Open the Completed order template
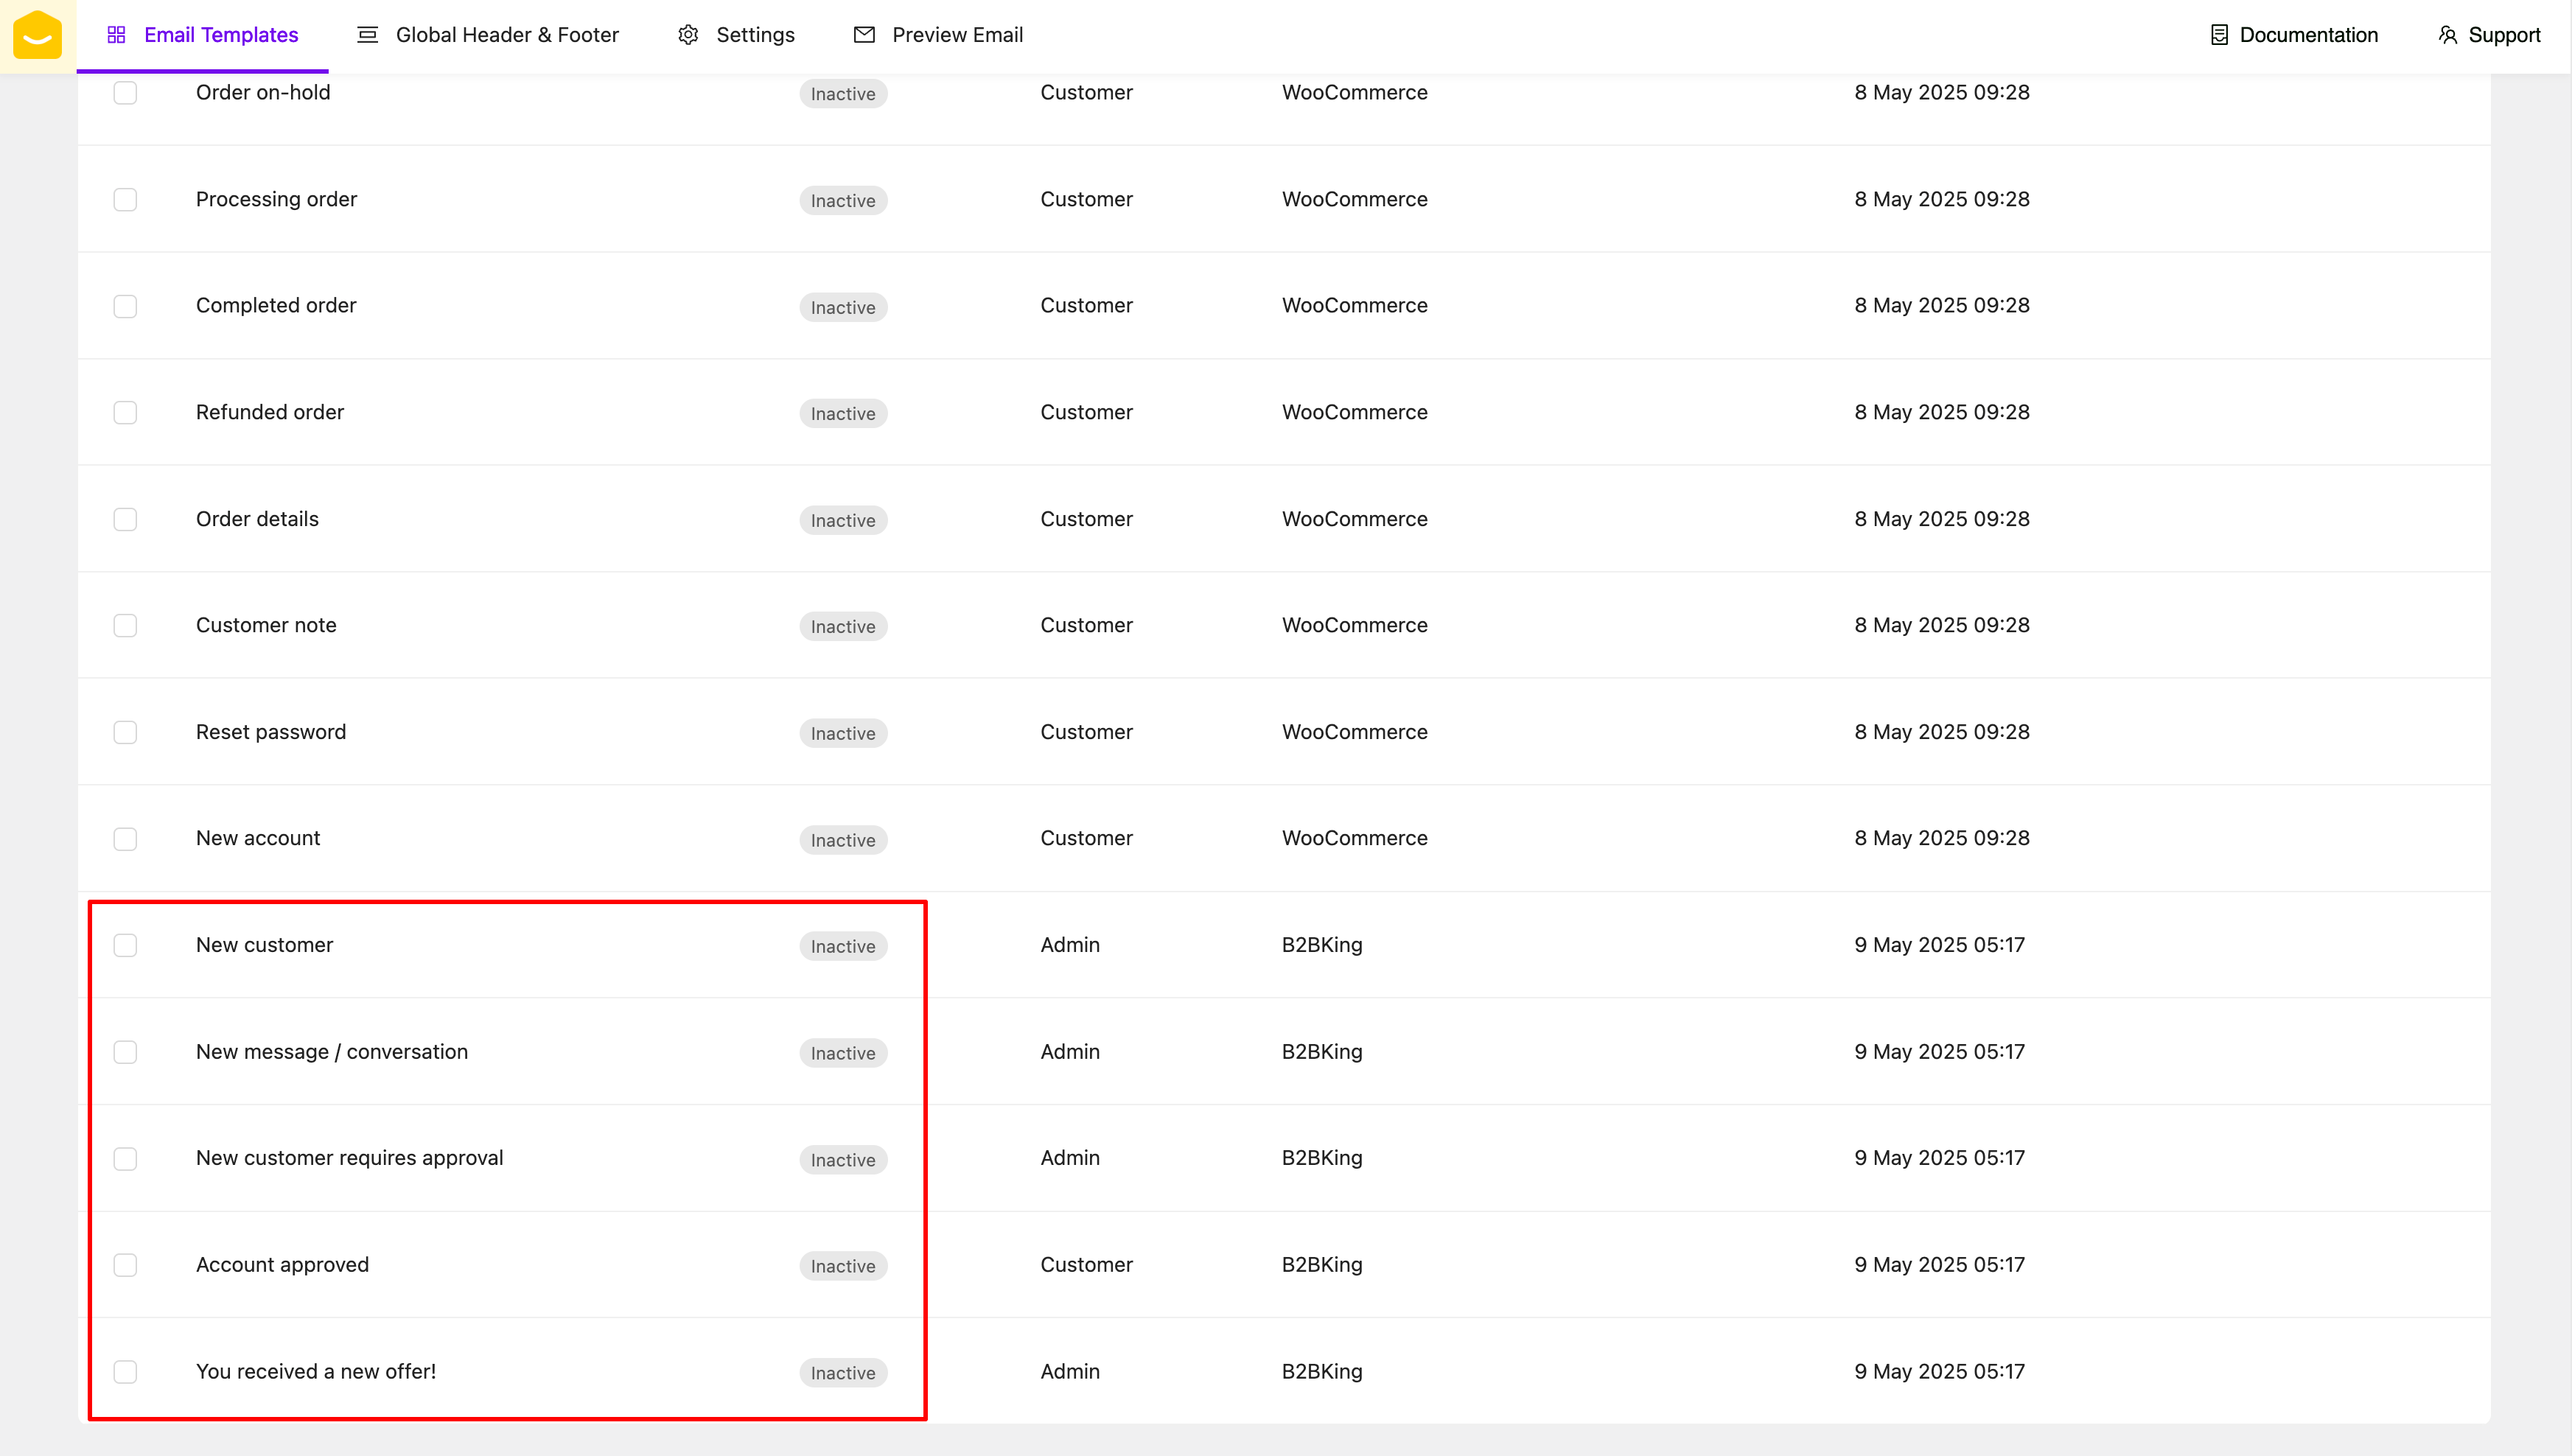Image resolution: width=2572 pixels, height=1456 pixels. pyautogui.click(x=276, y=305)
